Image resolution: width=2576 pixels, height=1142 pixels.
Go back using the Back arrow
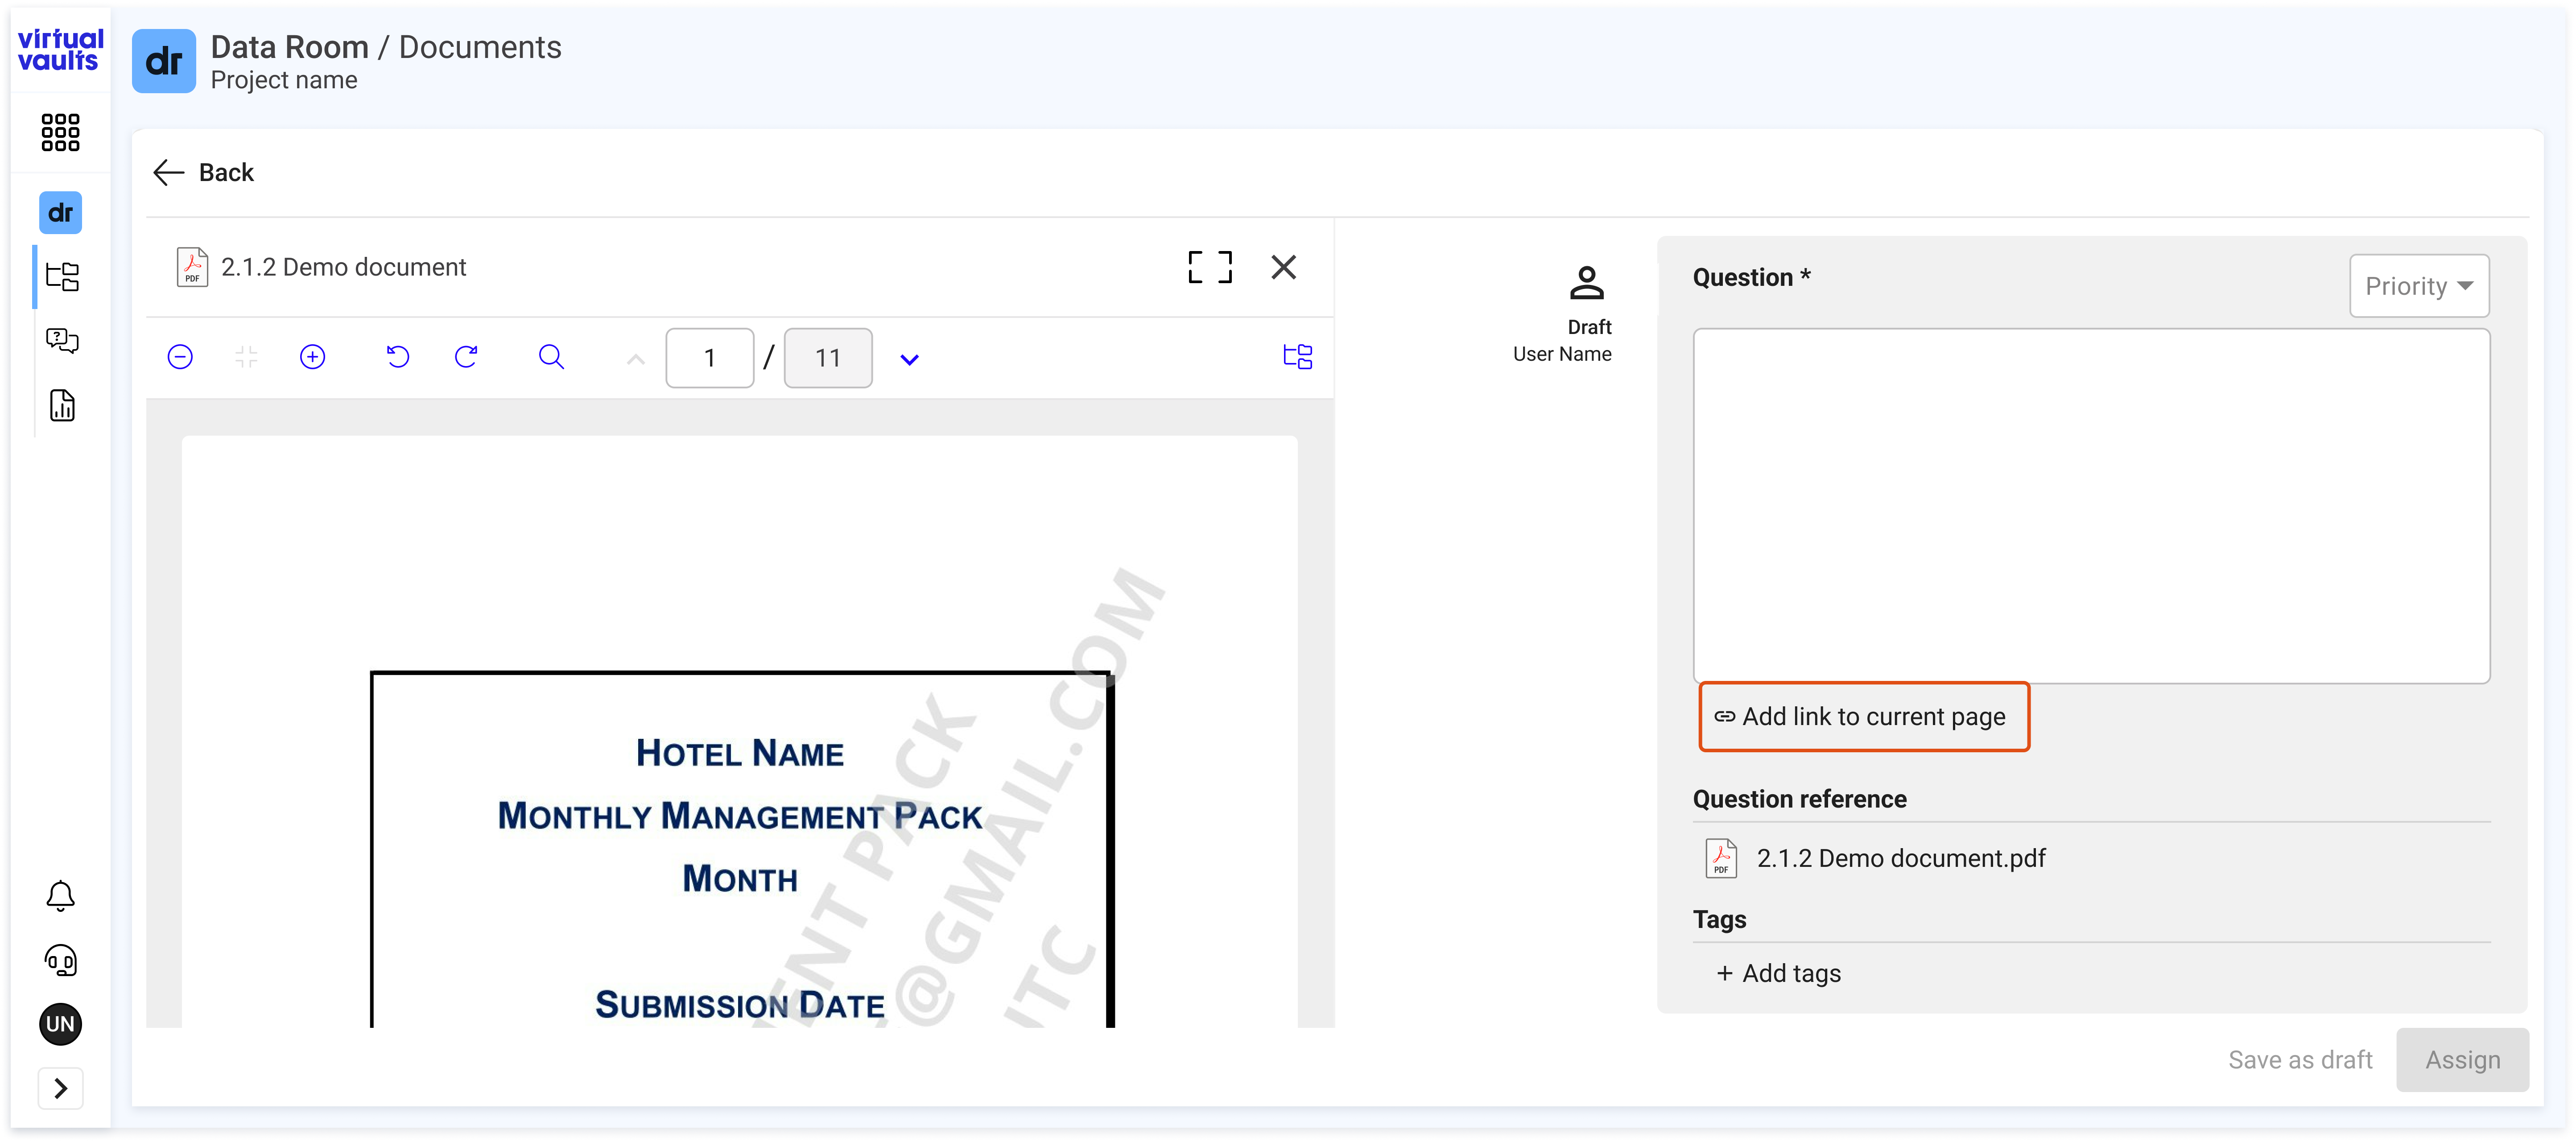coord(204,173)
